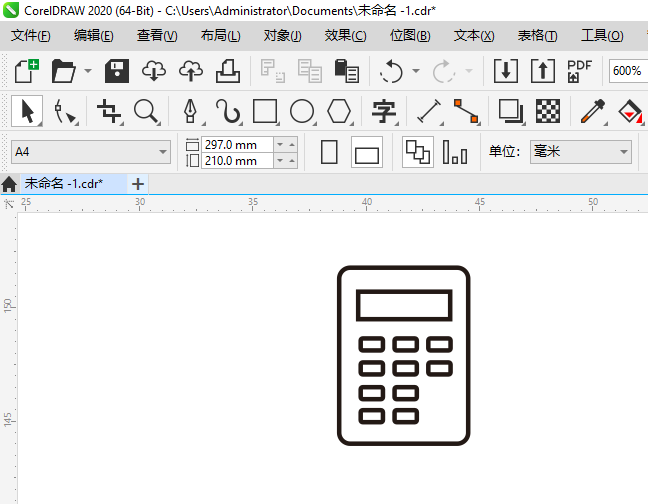The width and height of the screenshot is (648, 504).
Task: Open the 布局(L) menu
Action: [220, 36]
